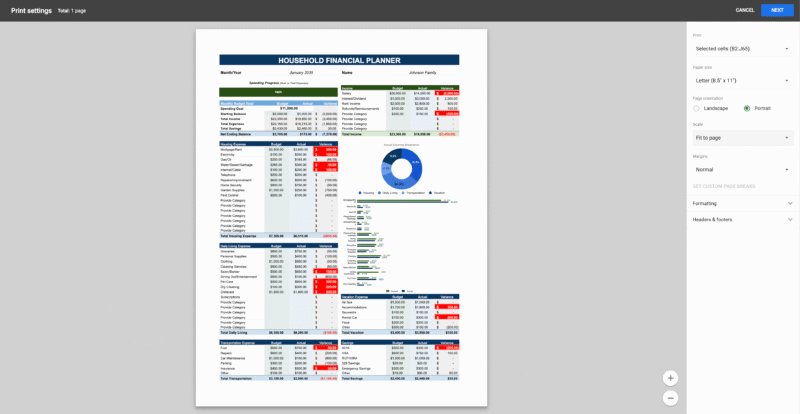The width and height of the screenshot is (800, 414).
Task: Open the Scale Fit to page dropdown
Action: [x=742, y=138]
